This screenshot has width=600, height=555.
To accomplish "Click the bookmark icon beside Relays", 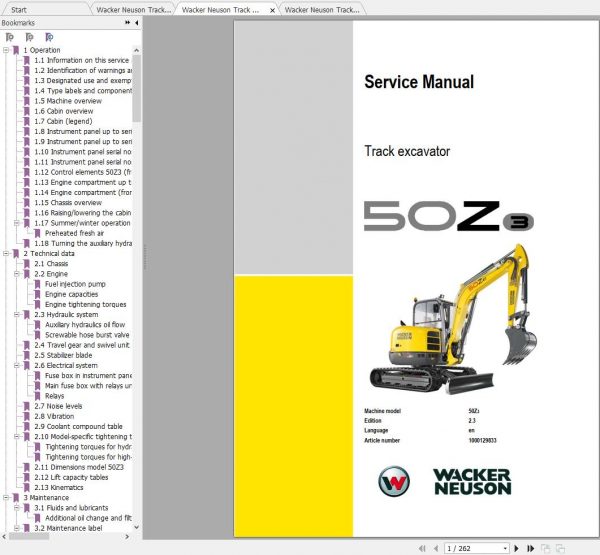I will click(x=38, y=396).
